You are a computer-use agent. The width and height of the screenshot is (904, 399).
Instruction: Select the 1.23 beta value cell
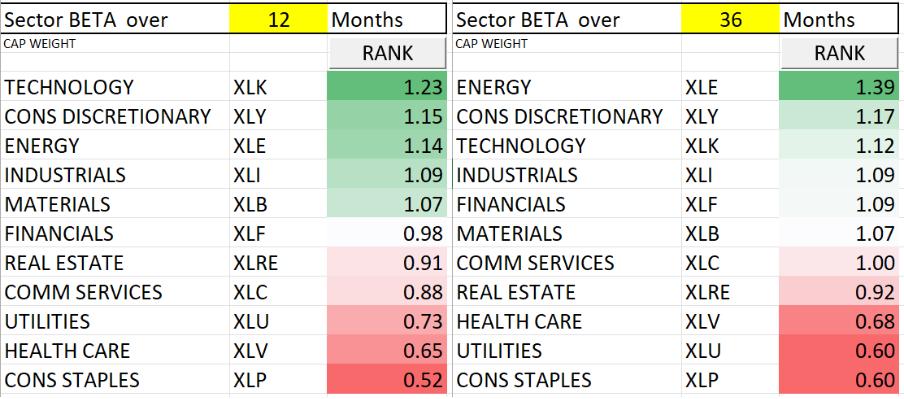tap(387, 87)
